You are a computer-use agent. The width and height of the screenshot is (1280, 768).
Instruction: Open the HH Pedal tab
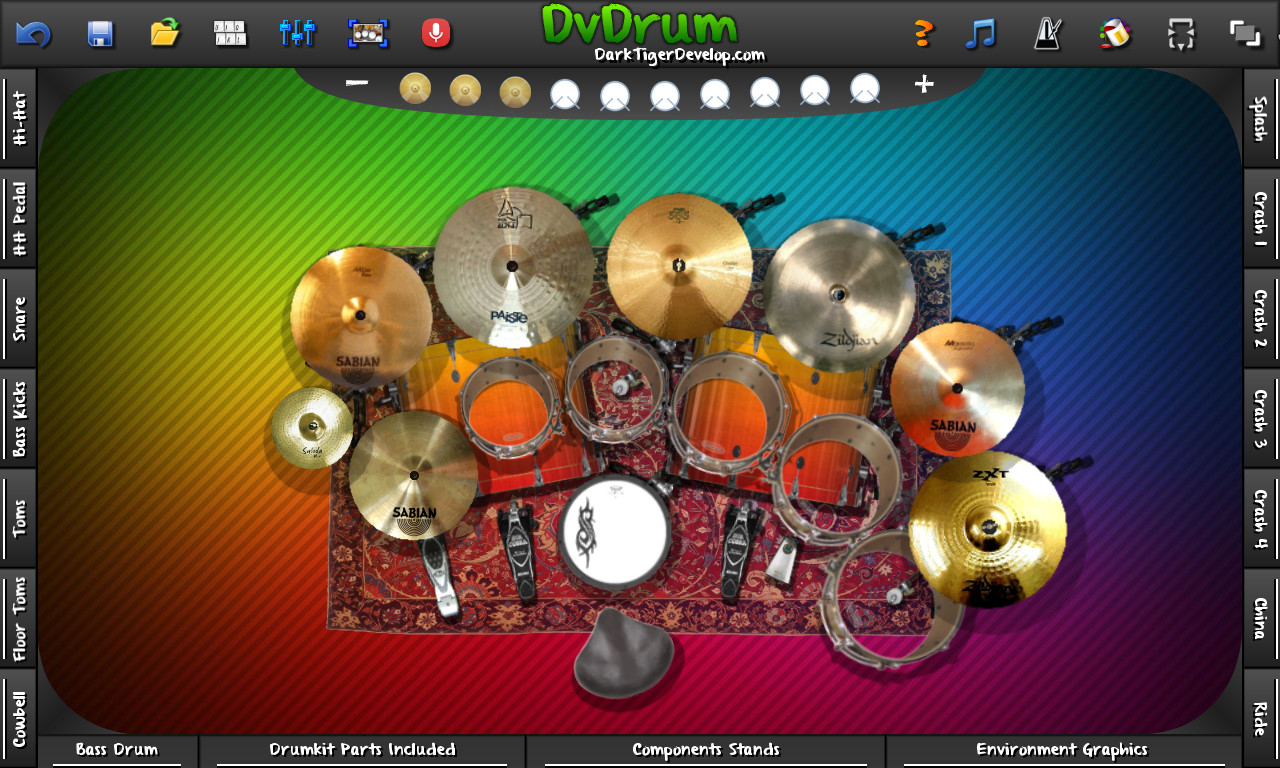(18, 218)
